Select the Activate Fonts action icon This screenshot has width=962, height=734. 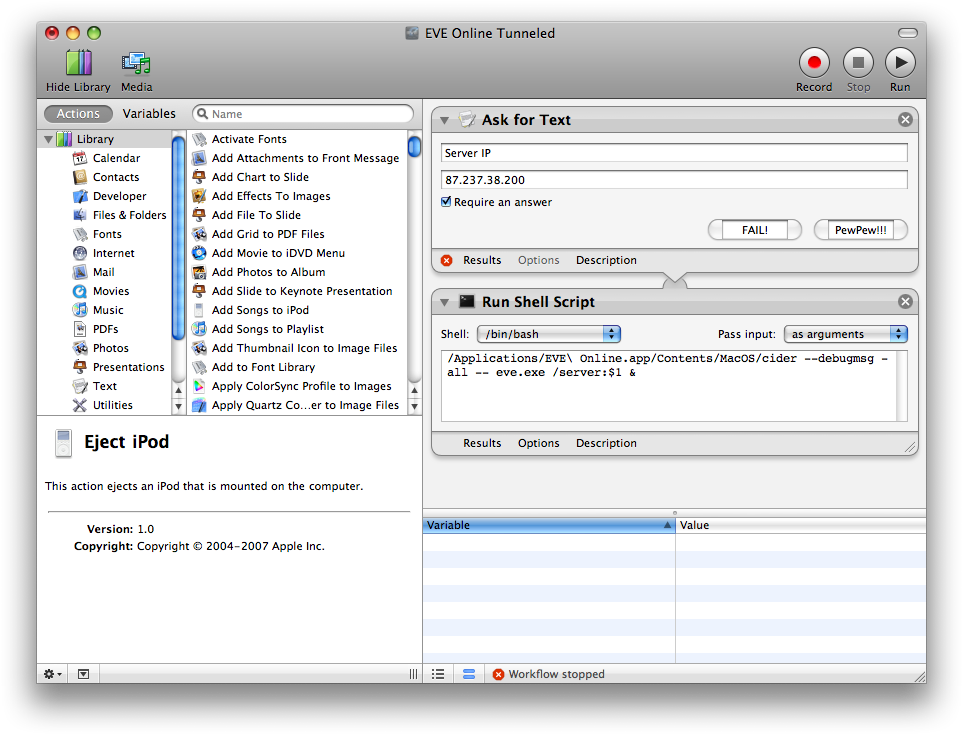point(199,139)
